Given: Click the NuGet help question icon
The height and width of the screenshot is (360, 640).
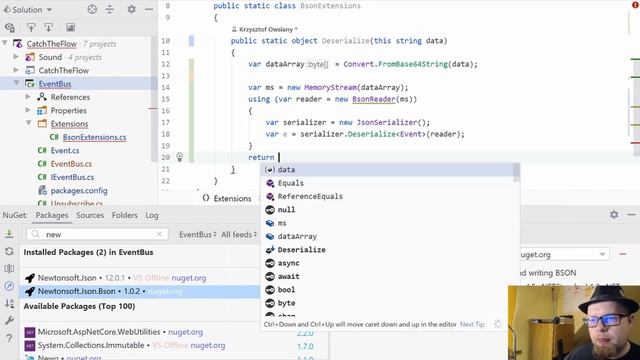Looking at the screenshot, I should pyautogui.click(x=9, y=338).
